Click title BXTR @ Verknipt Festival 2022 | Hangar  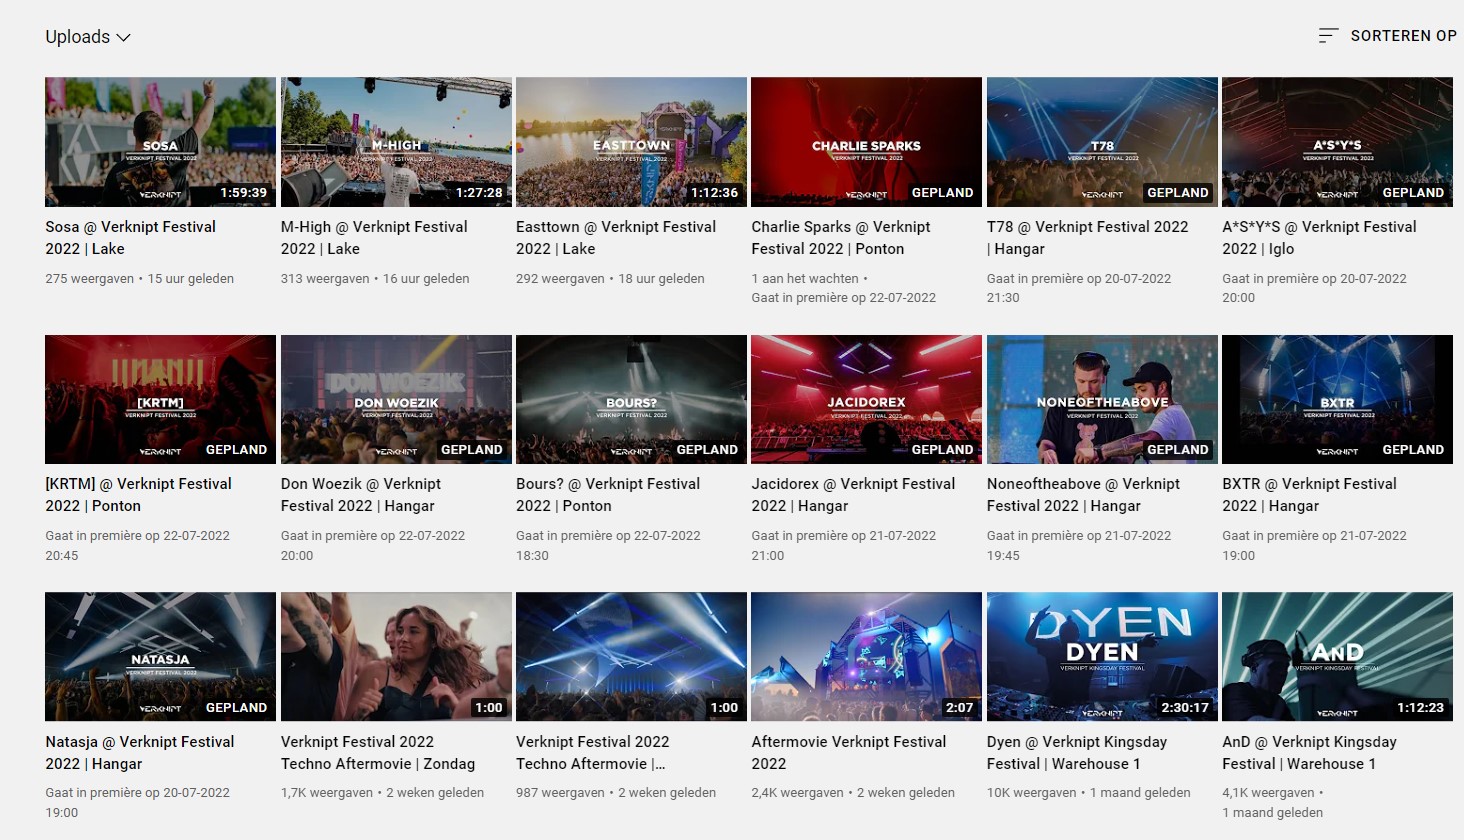click(1309, 495)
